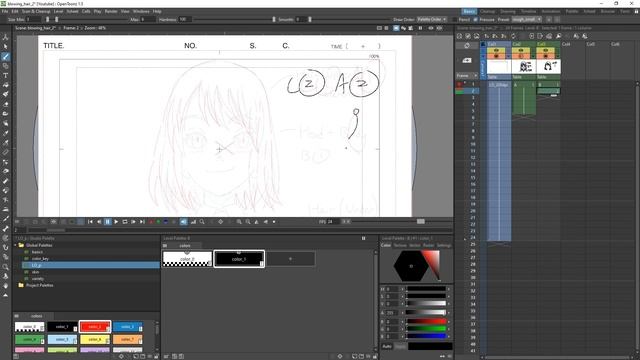Click freeze pause icon above canvas
This screenshot has width=640, height=360.
tap(420, 28)
